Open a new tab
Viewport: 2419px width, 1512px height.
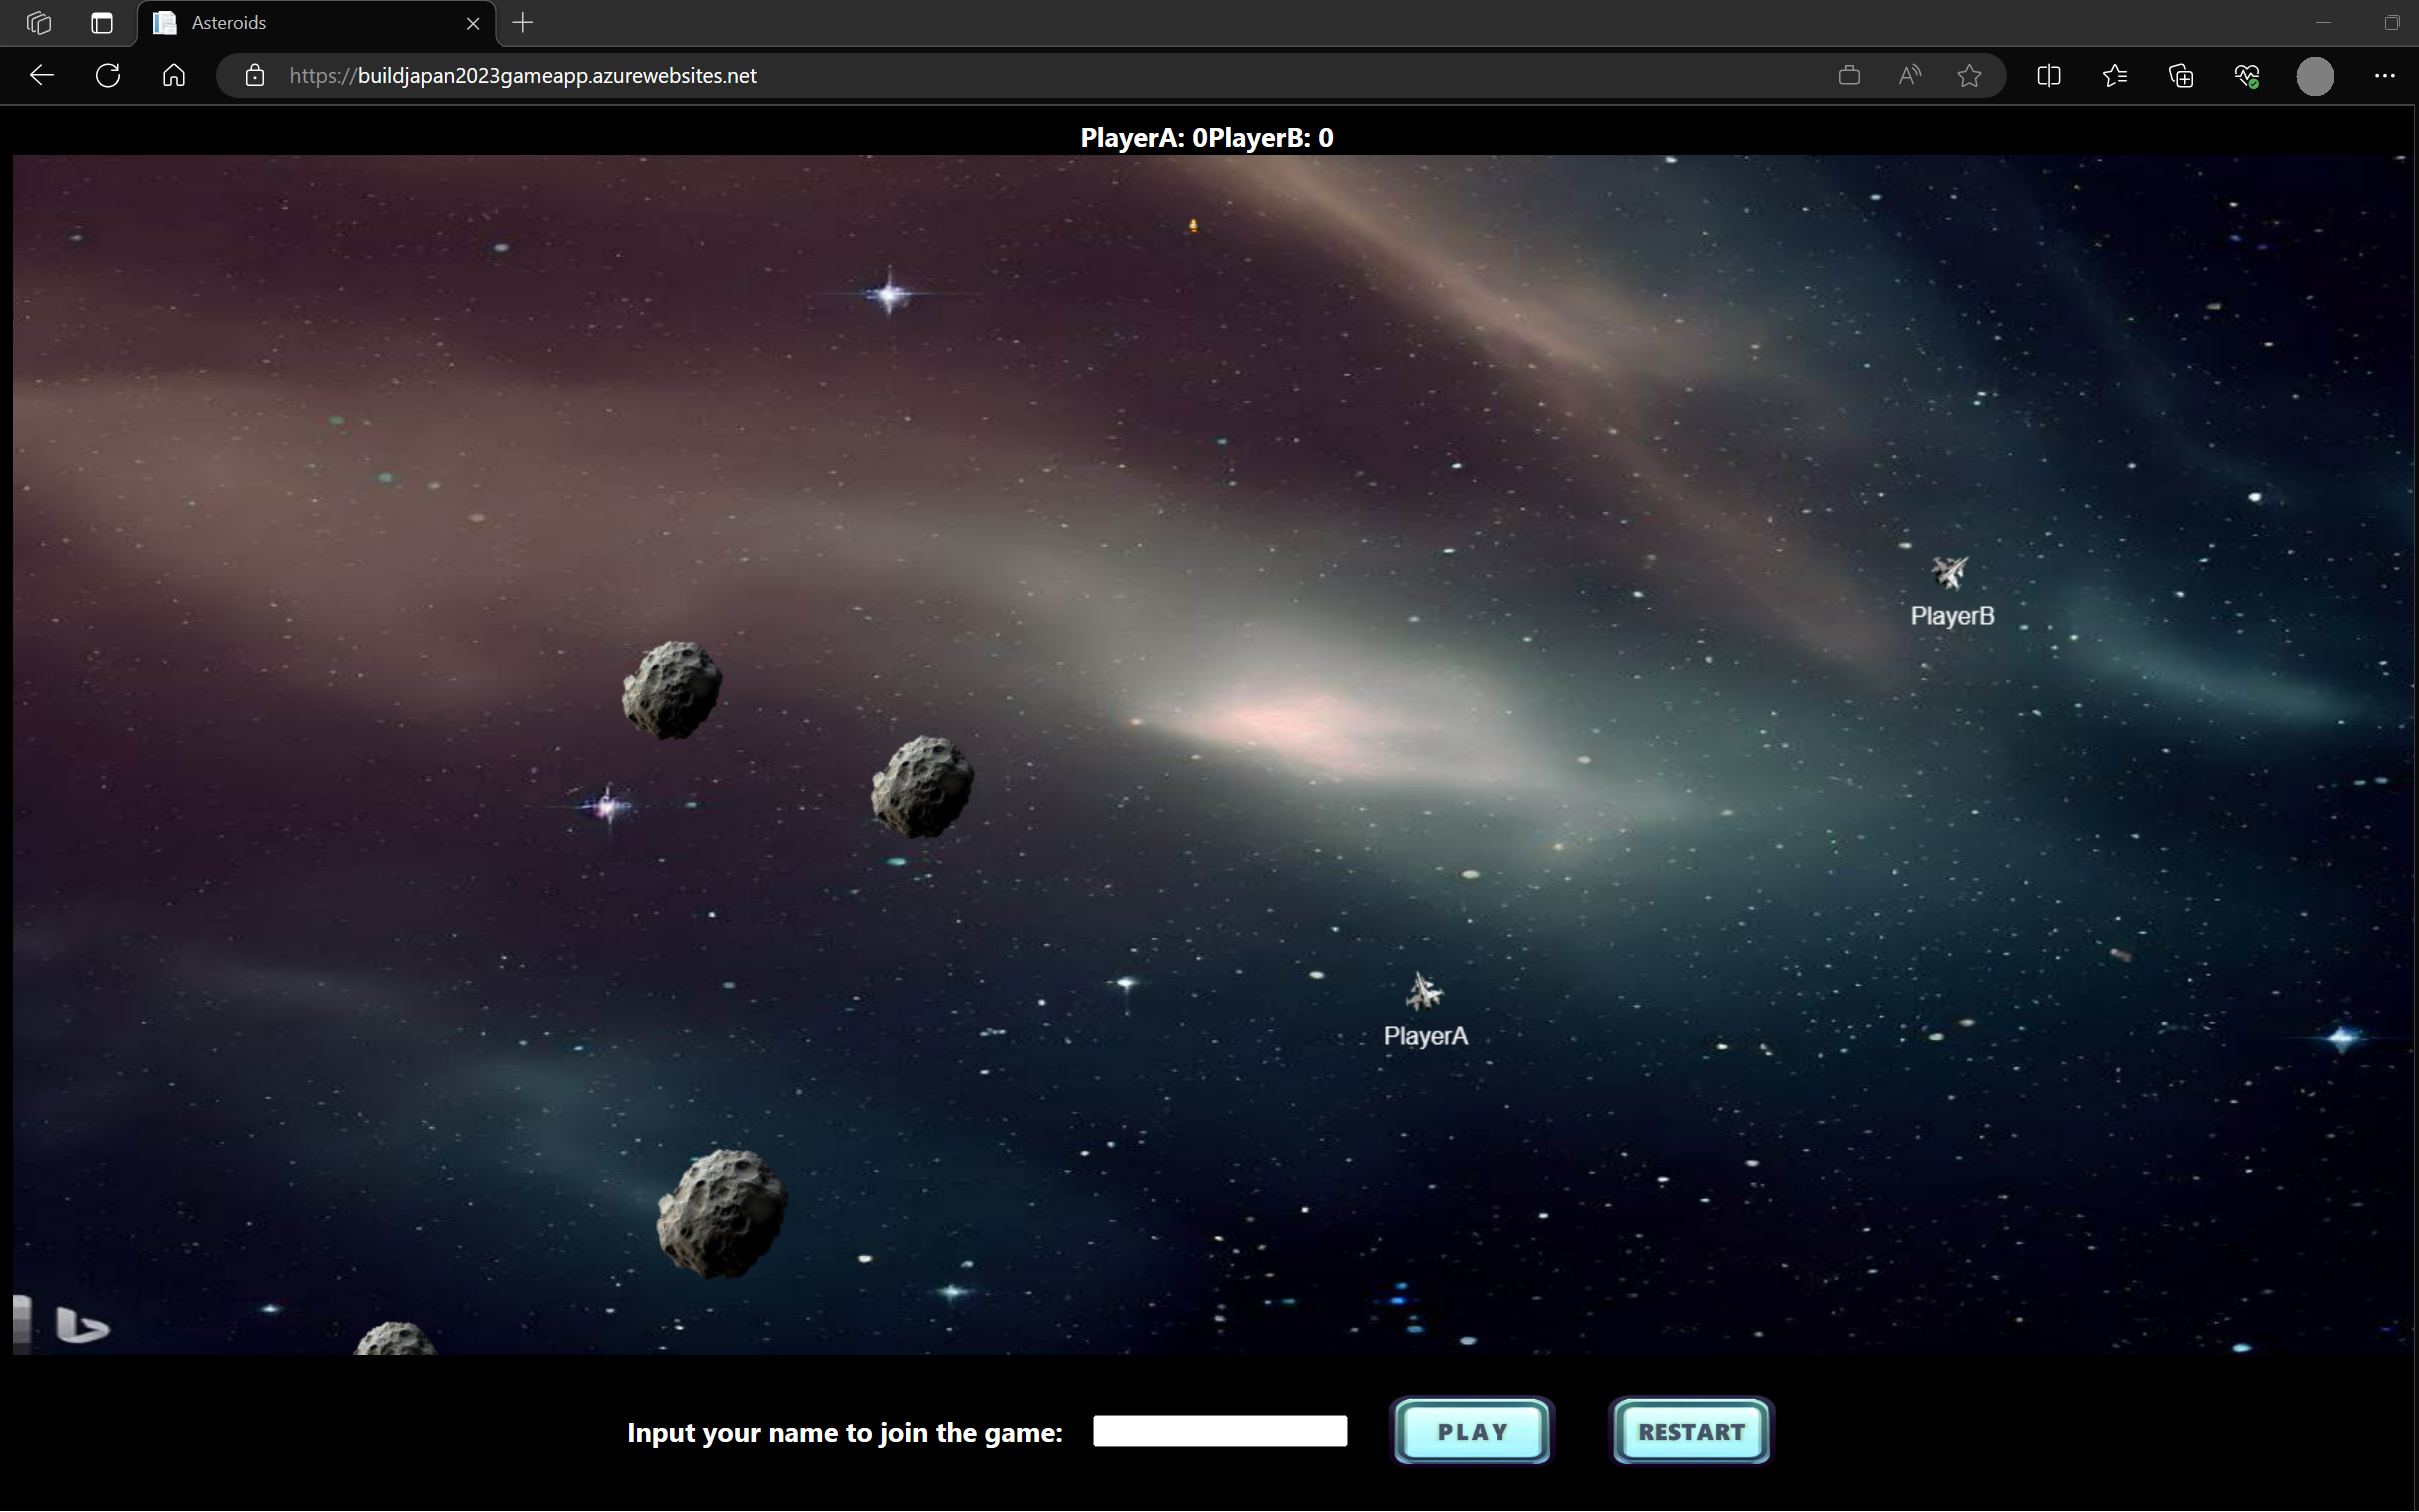click(522, 22)
